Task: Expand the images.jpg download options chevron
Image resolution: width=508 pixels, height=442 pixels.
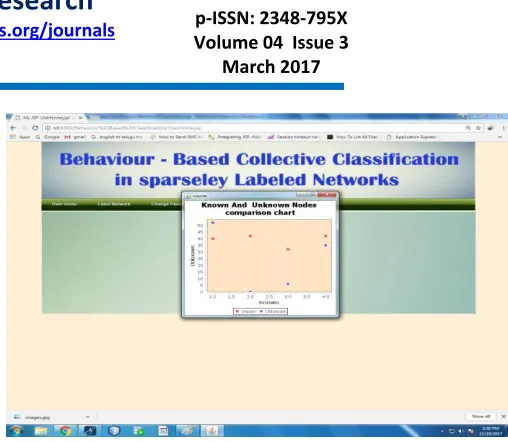Action: pos(87,417)
